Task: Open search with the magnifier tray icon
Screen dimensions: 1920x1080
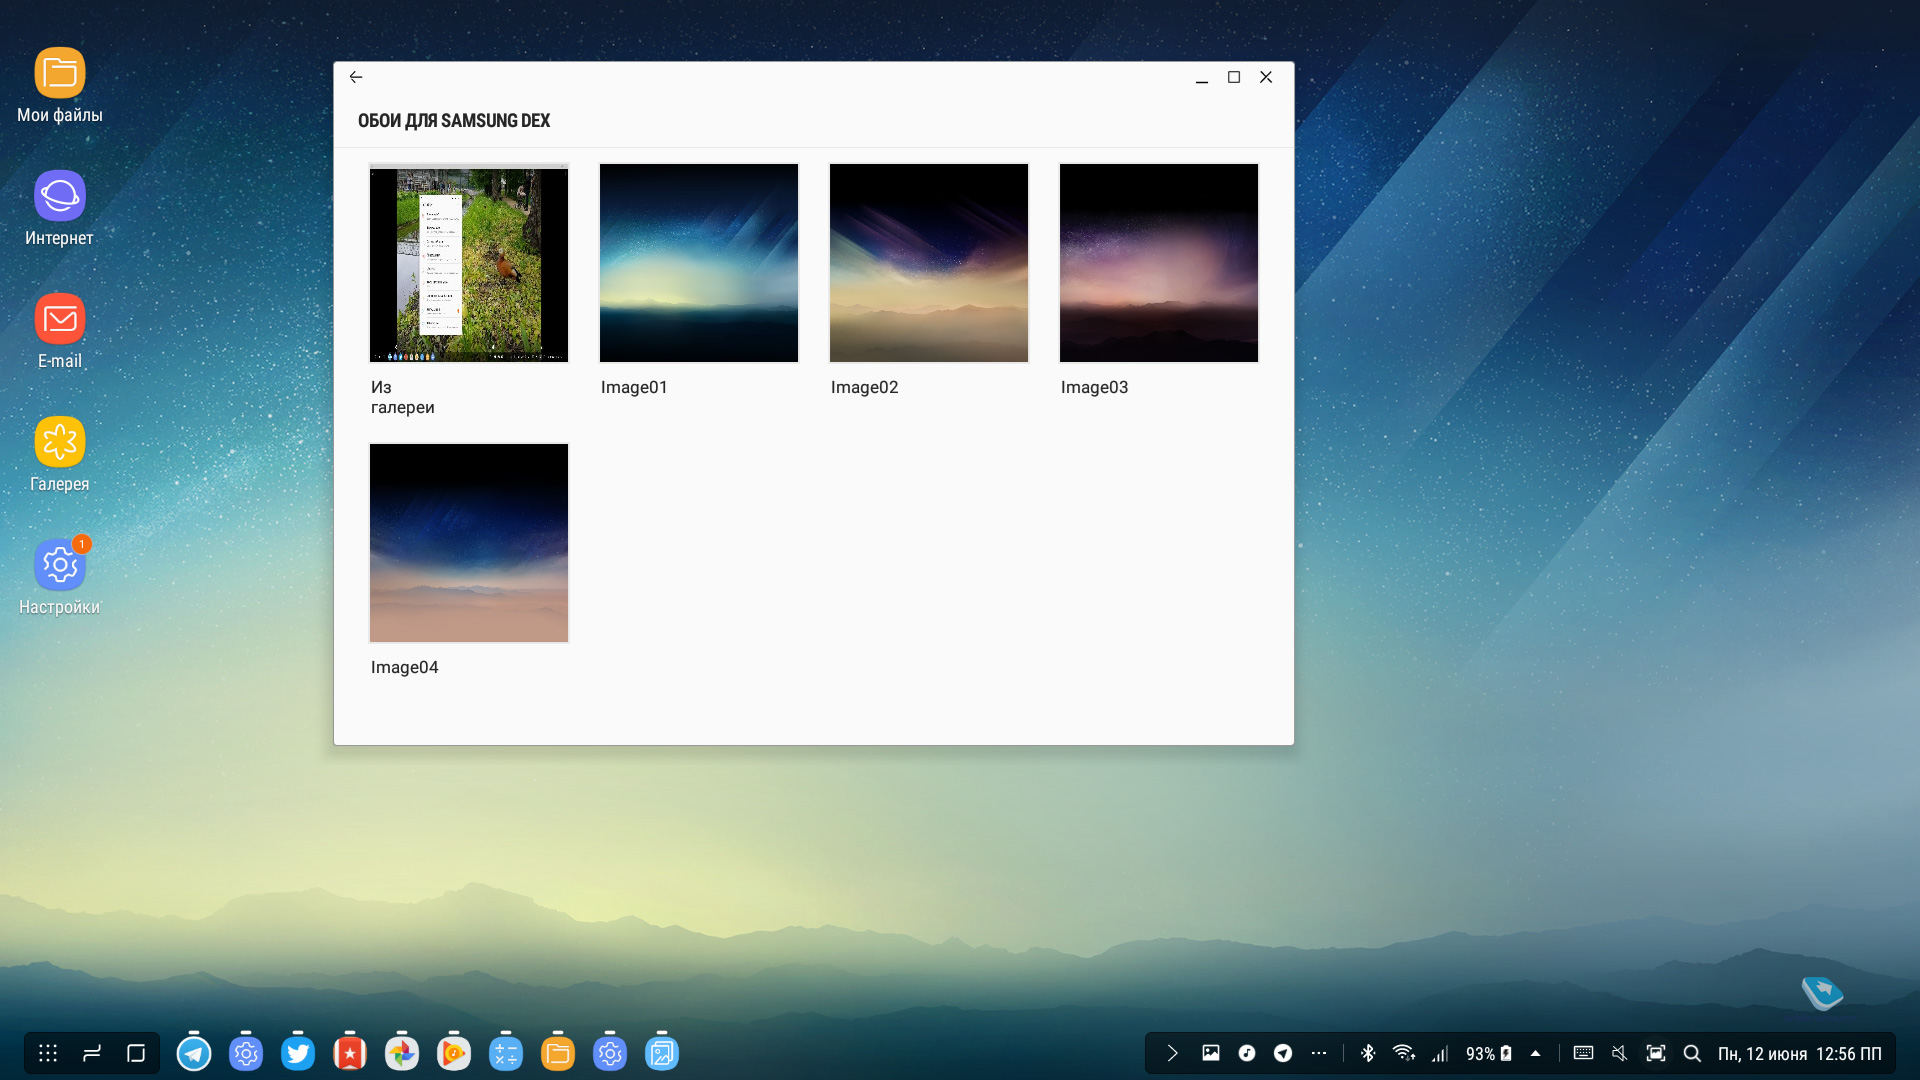Action: pyautogui.click(x=1692, y=1053)
